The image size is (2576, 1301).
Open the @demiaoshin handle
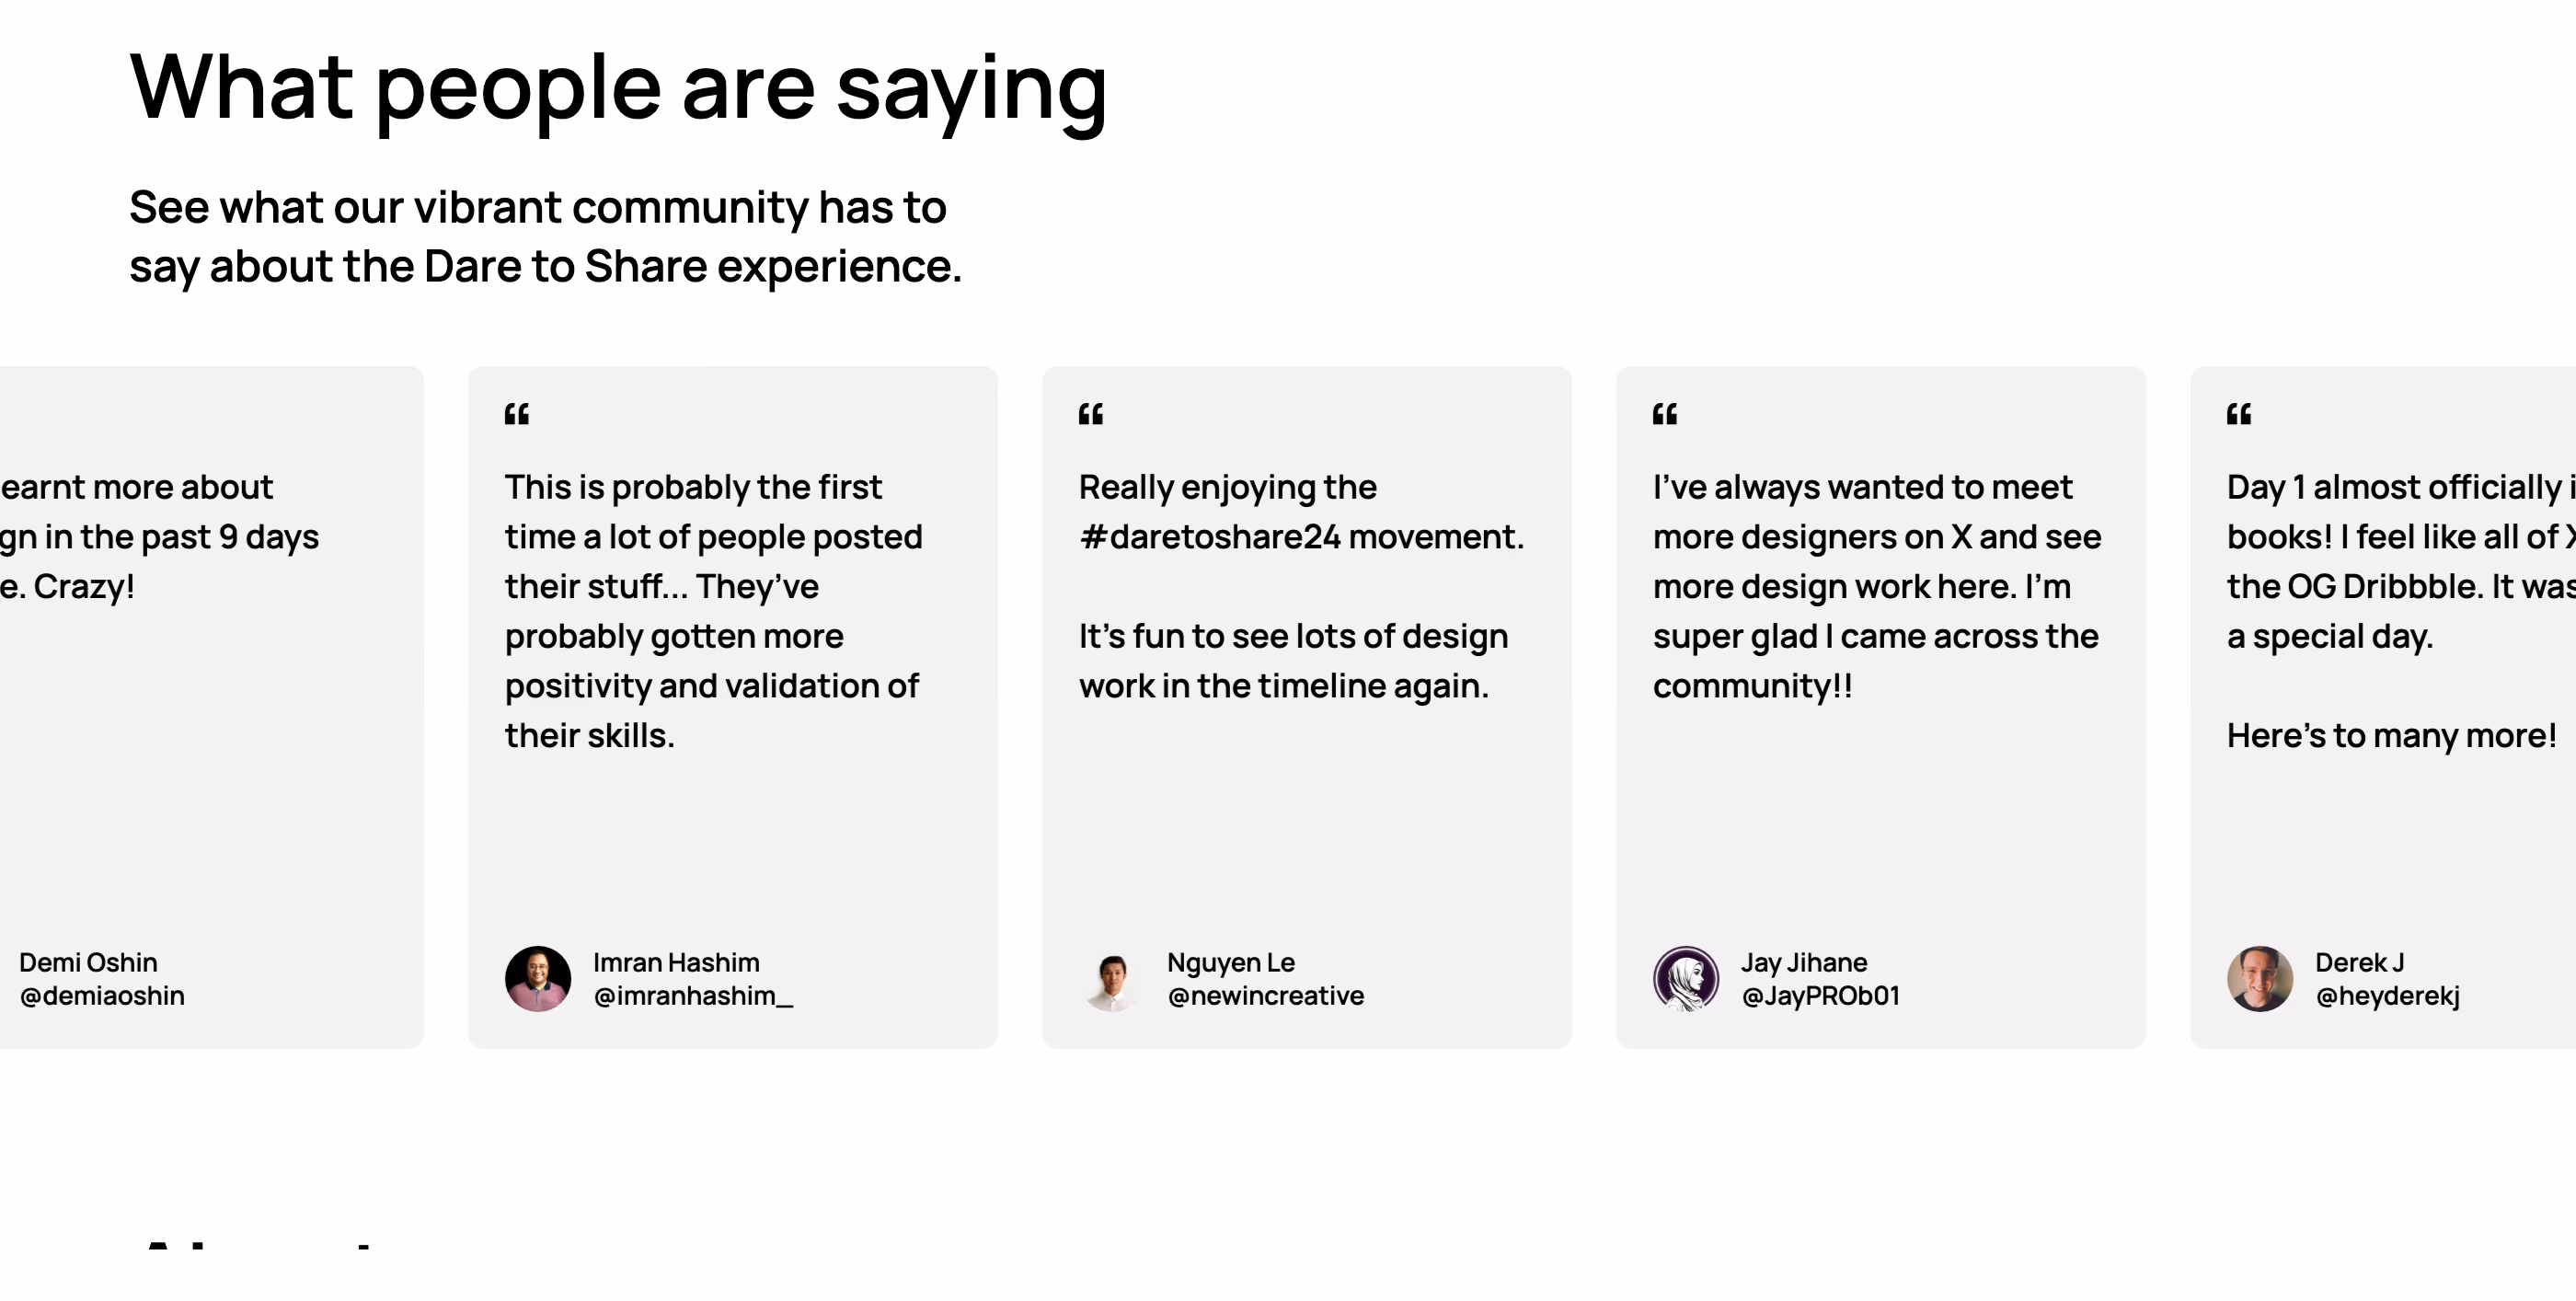(102, 996)
